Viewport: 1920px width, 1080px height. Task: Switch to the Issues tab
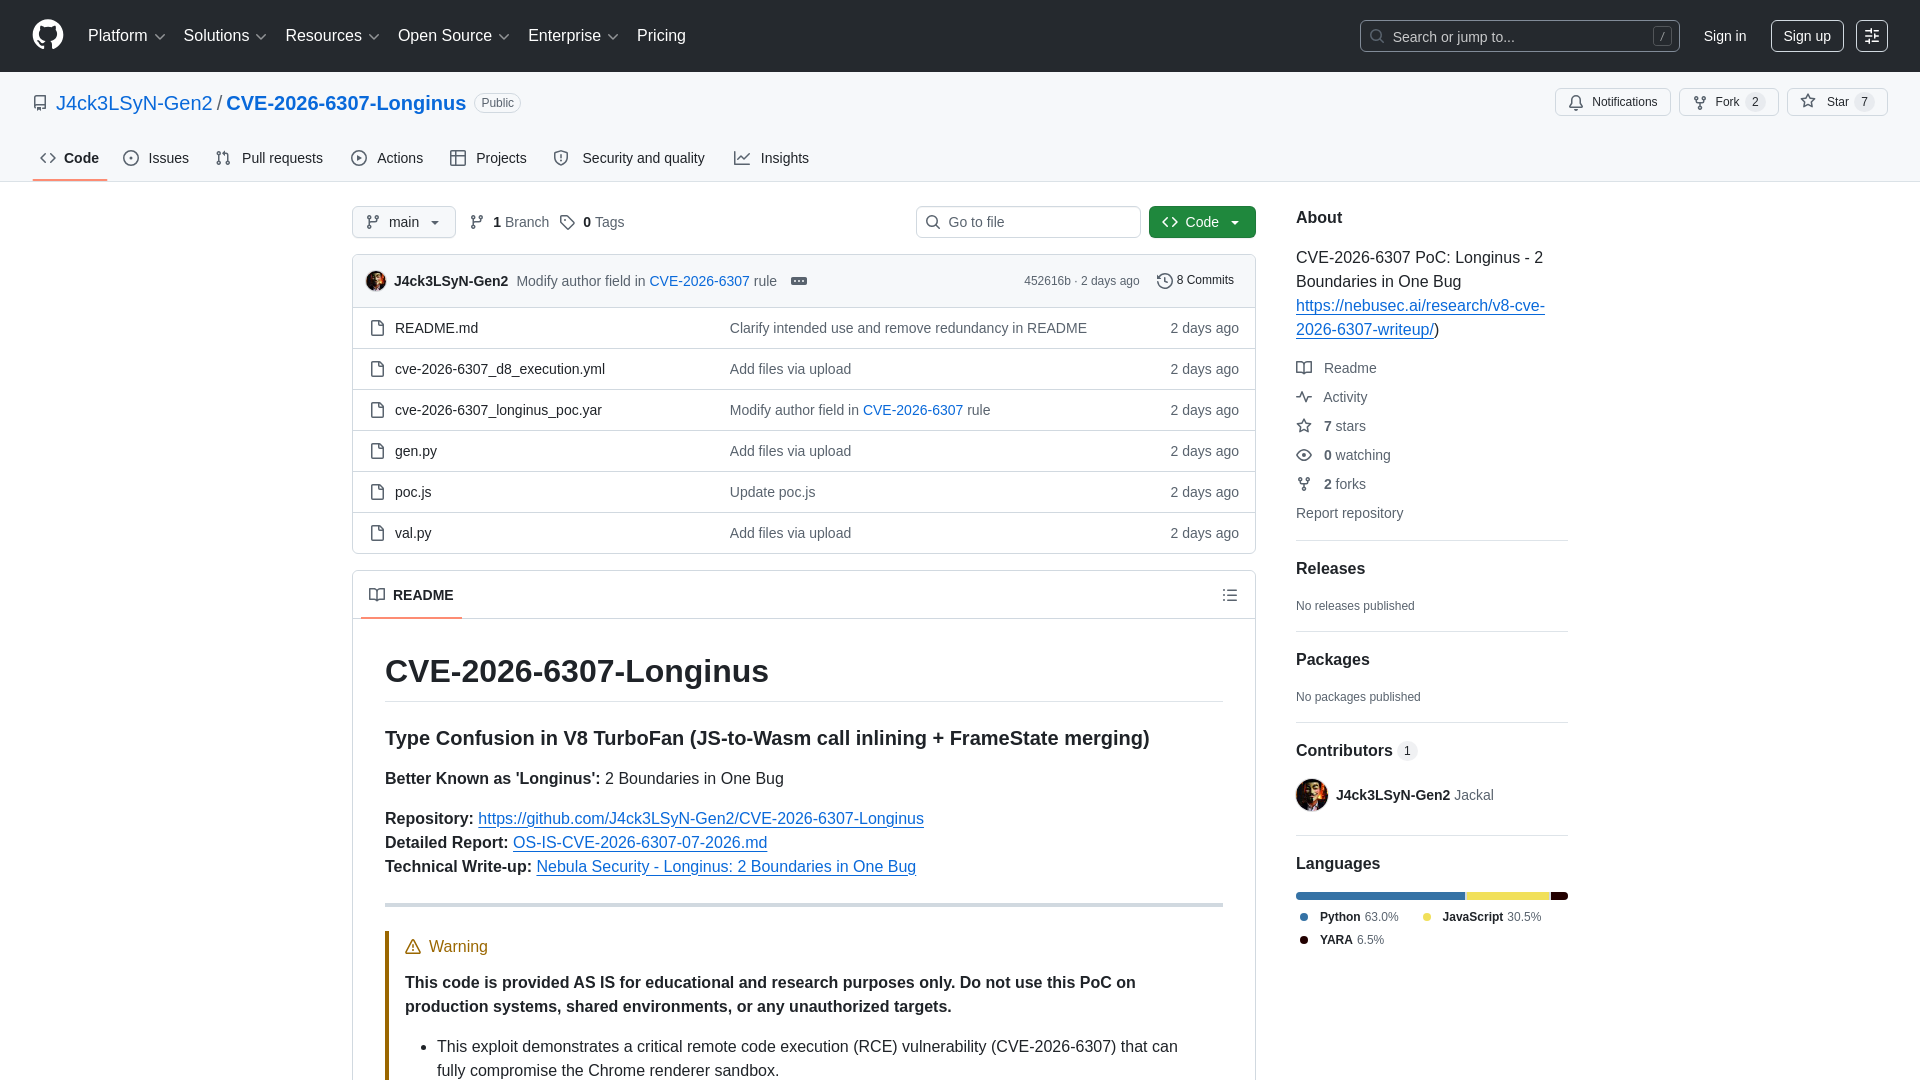[x=156, y=158]
